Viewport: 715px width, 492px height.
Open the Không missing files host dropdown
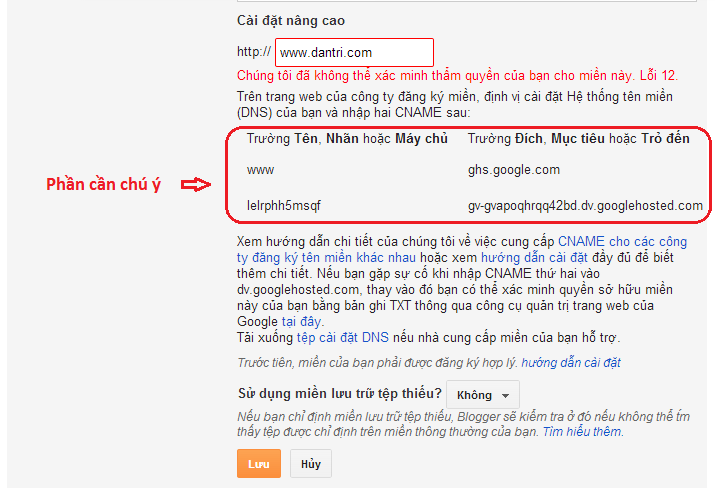tap(483, 395)
